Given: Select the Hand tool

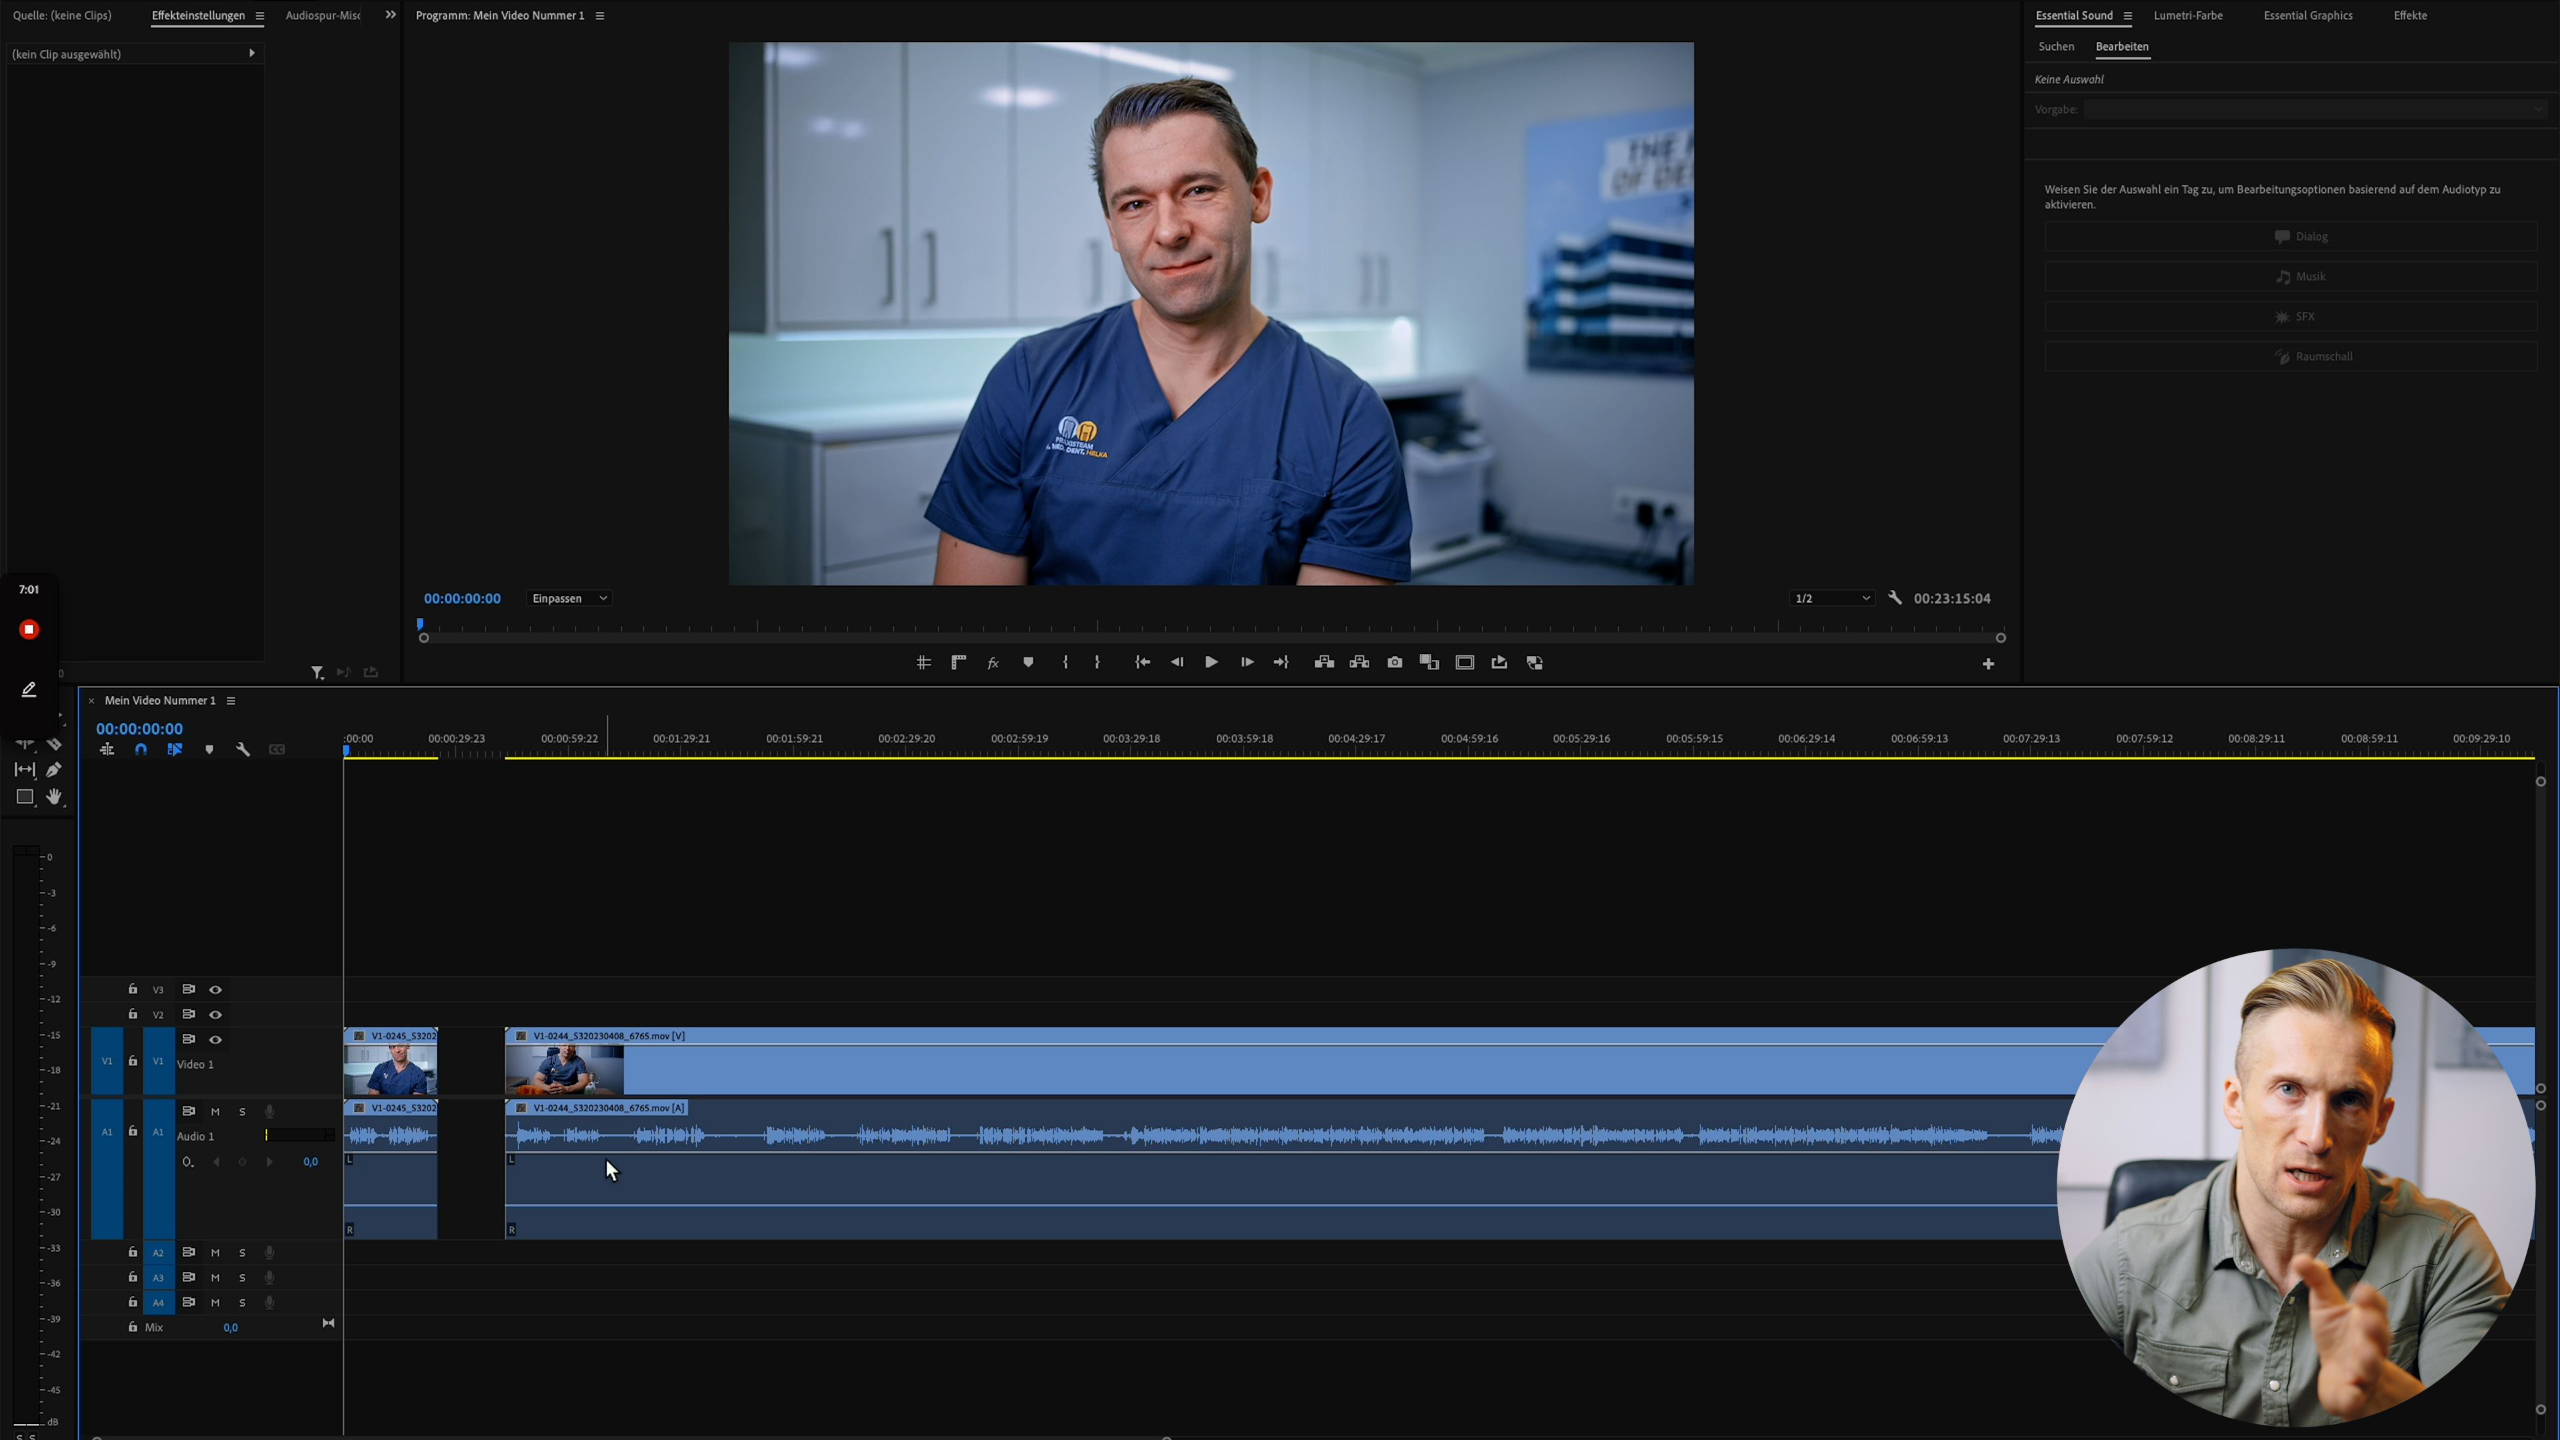Looking at the screenshot, I should (54, 797).
